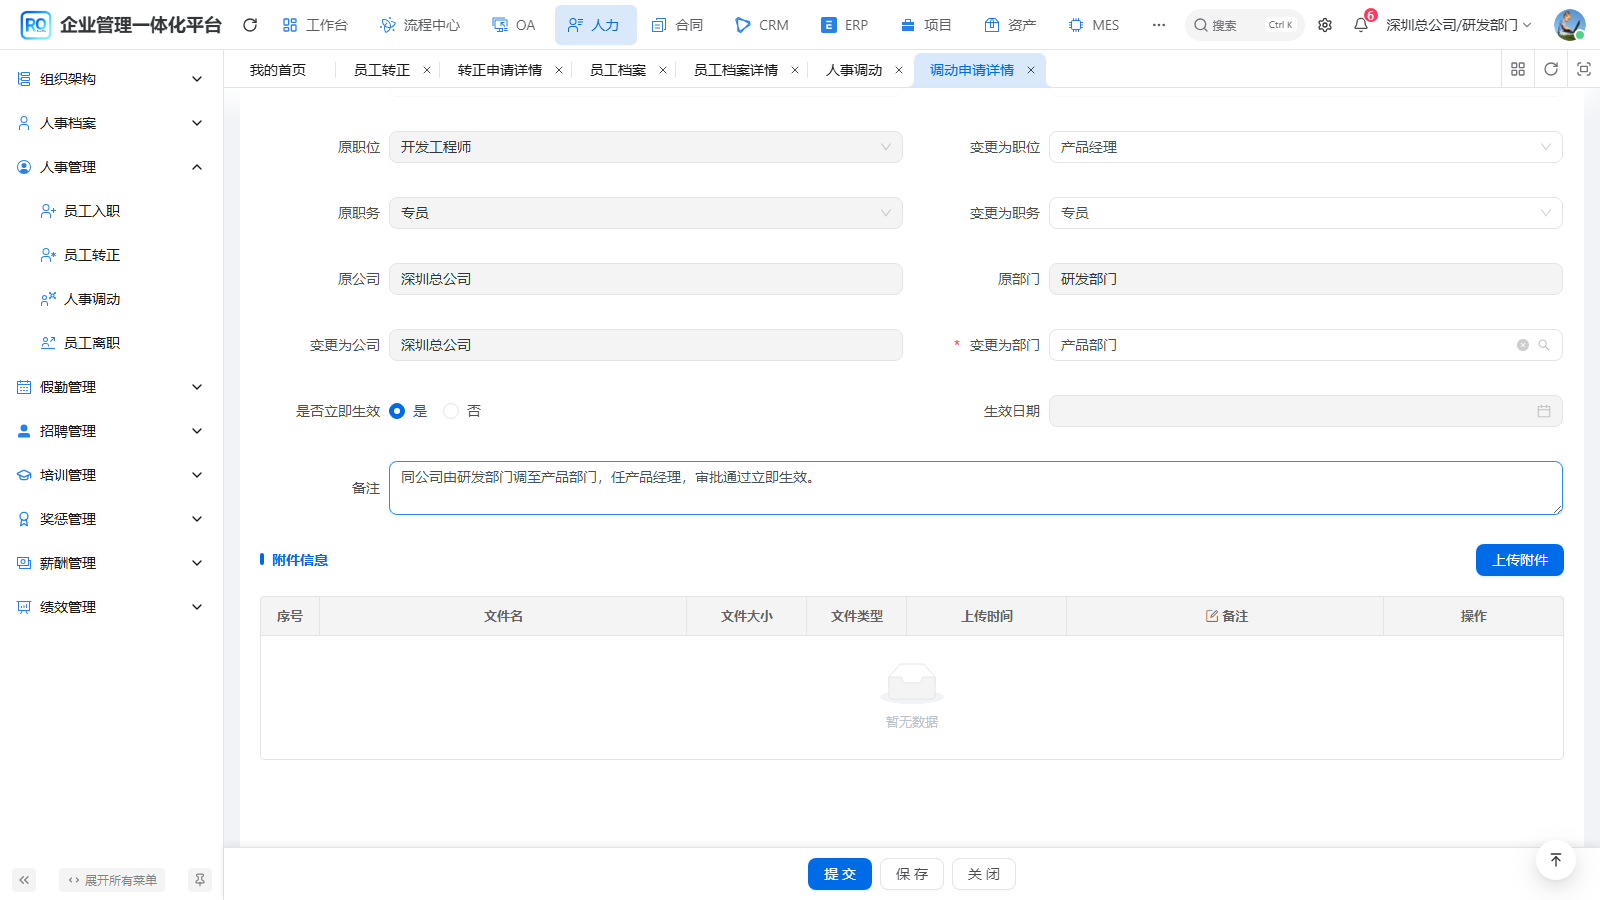Switch to the 人事调动 tab
1600x900 pixels.
(x=854, y=70)
